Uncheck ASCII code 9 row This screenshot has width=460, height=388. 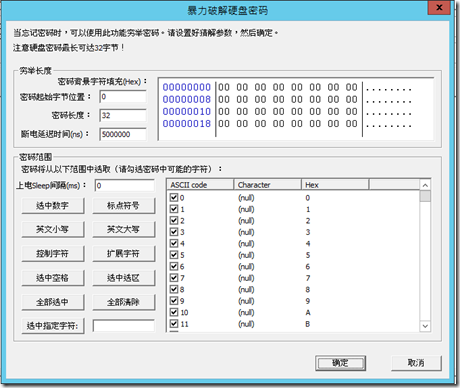click(x=174, y=301)
